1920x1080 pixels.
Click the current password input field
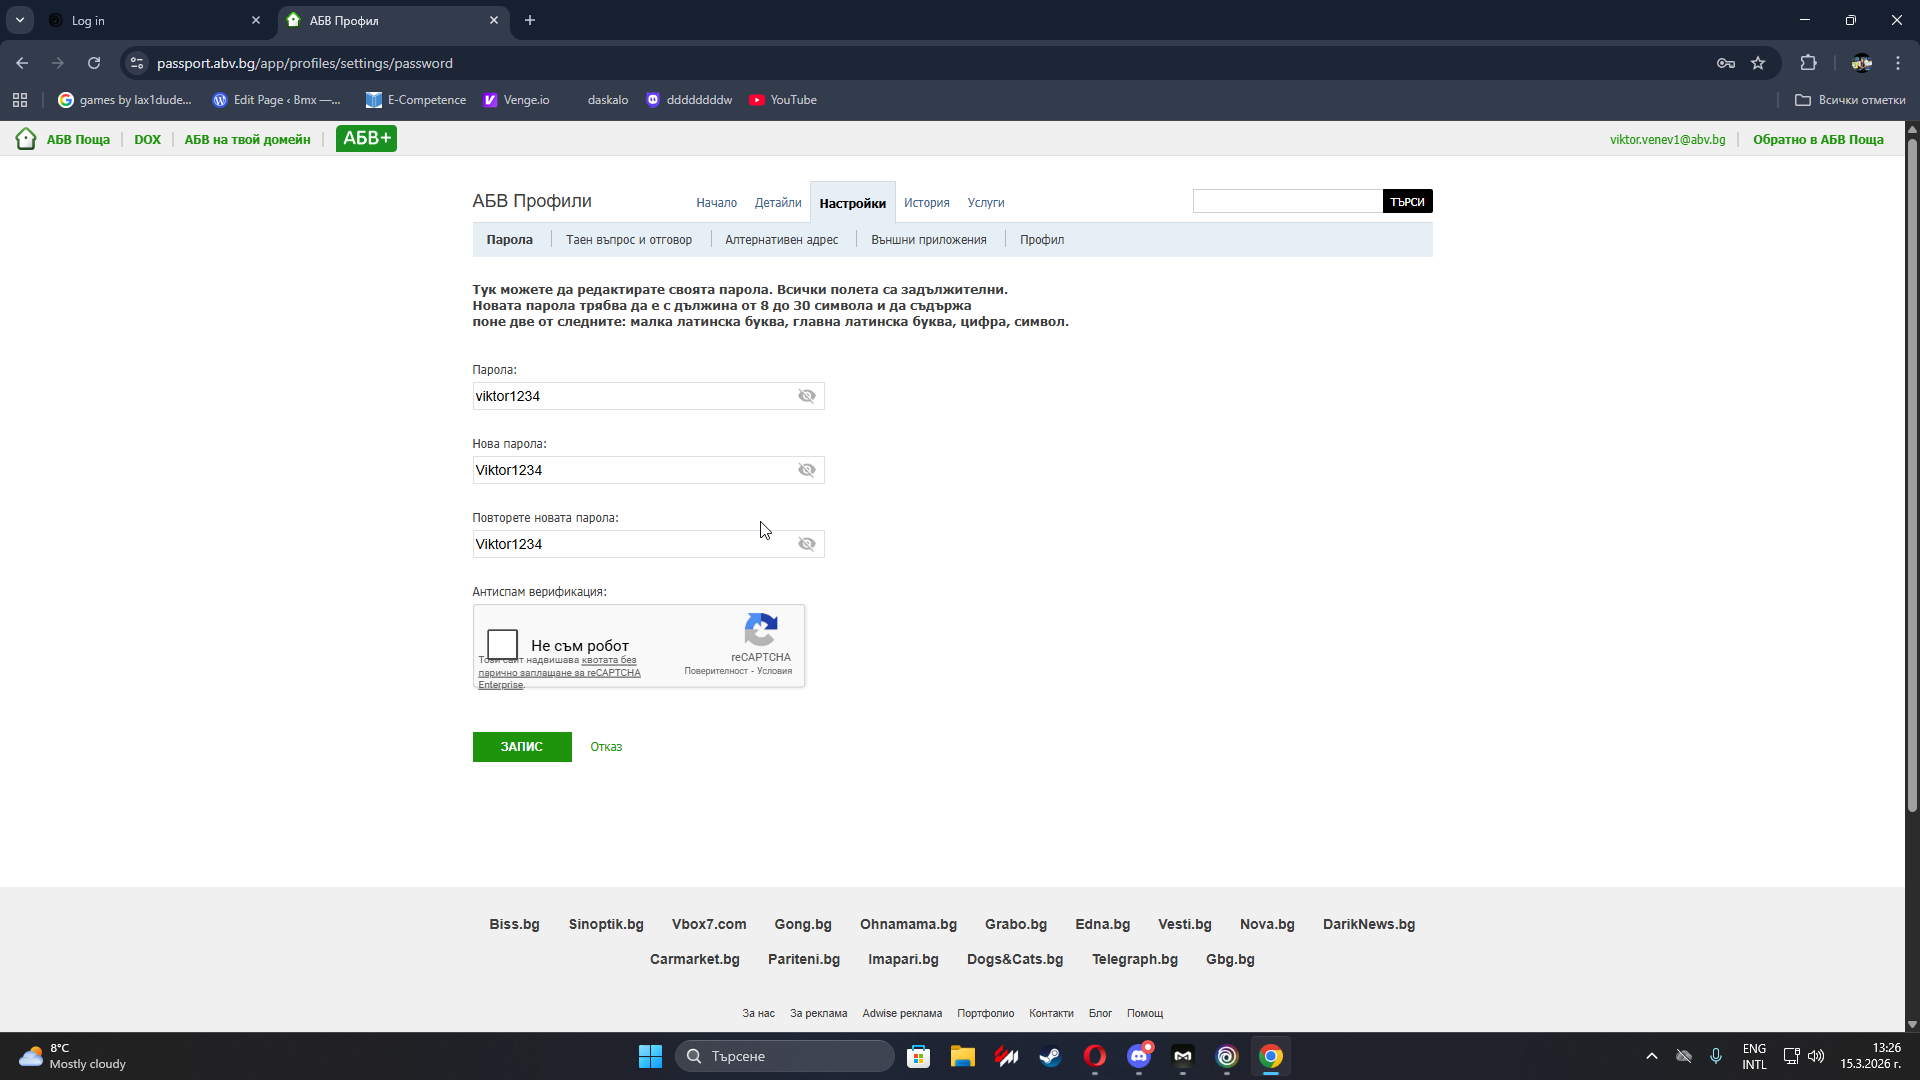pos(648,396)
